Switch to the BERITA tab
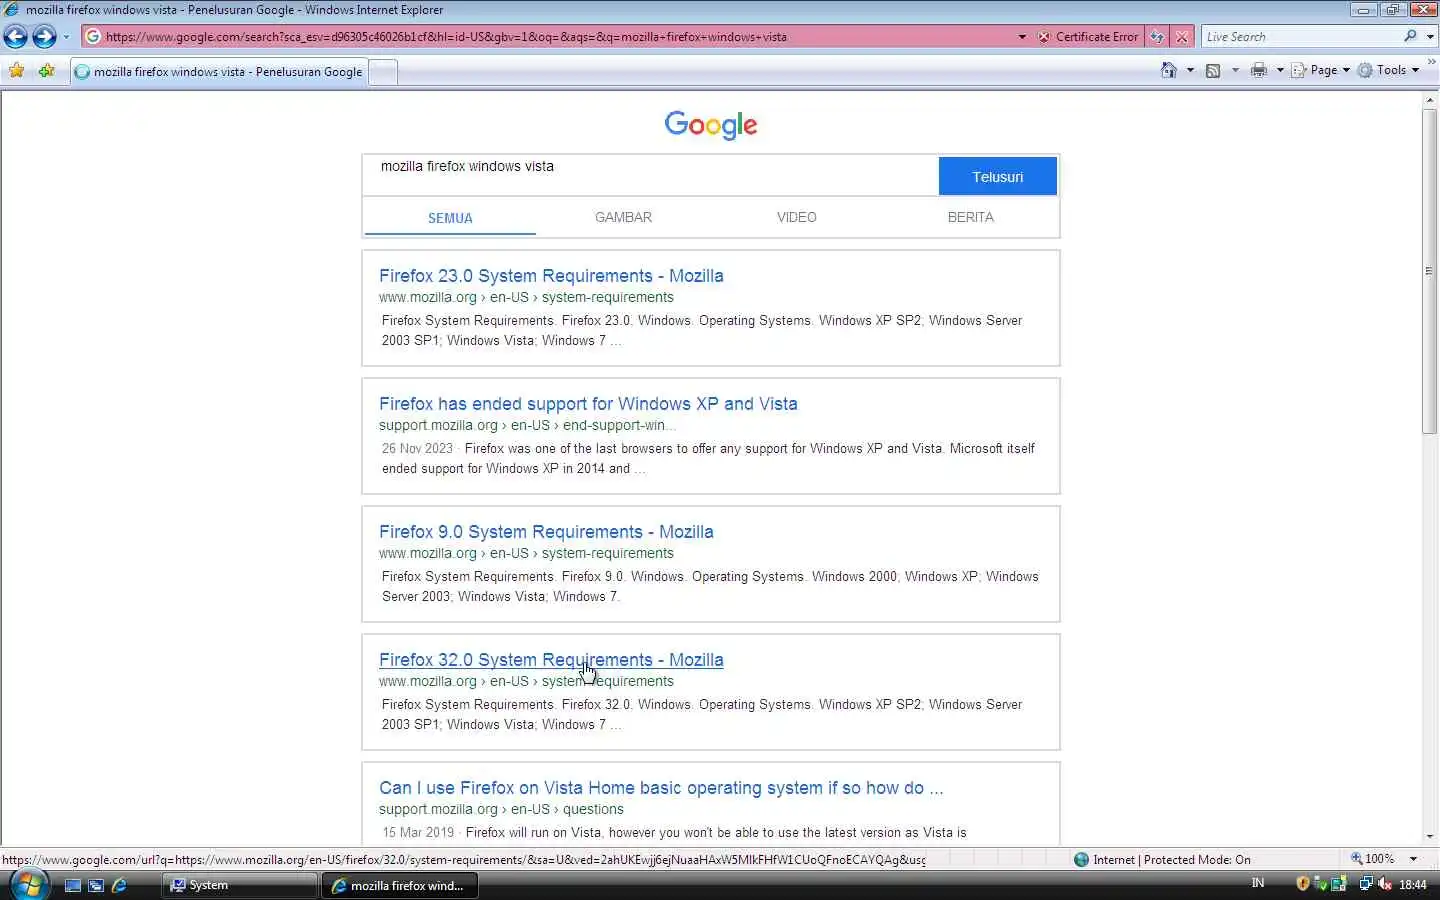This screenshot has width=1440, height=900. (x=970, y=217)
